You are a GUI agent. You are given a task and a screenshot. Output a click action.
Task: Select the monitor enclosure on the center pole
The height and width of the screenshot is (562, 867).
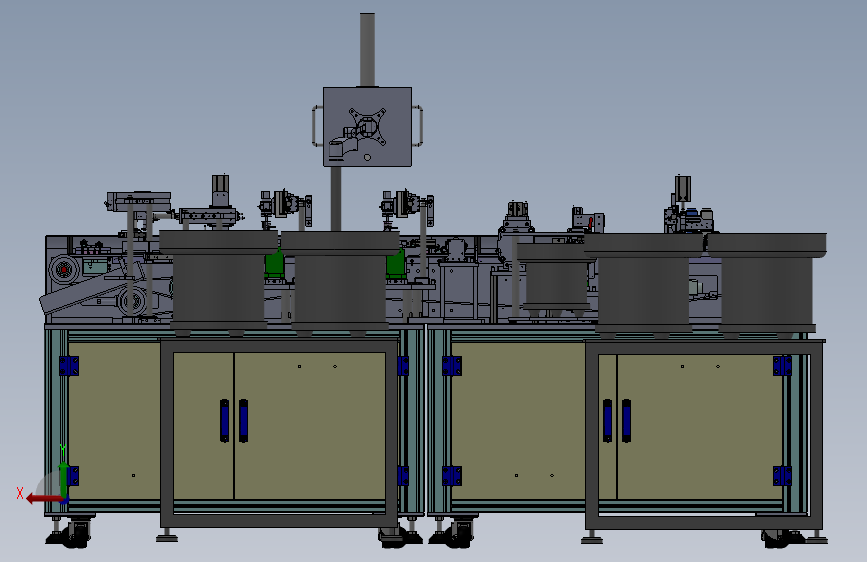point(367,126)
